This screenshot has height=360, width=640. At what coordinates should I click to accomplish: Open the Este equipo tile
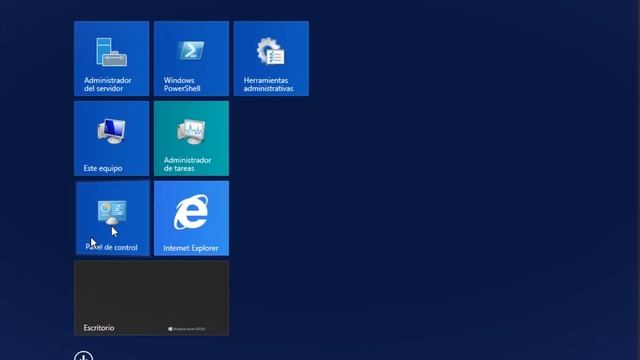(111, 139)
